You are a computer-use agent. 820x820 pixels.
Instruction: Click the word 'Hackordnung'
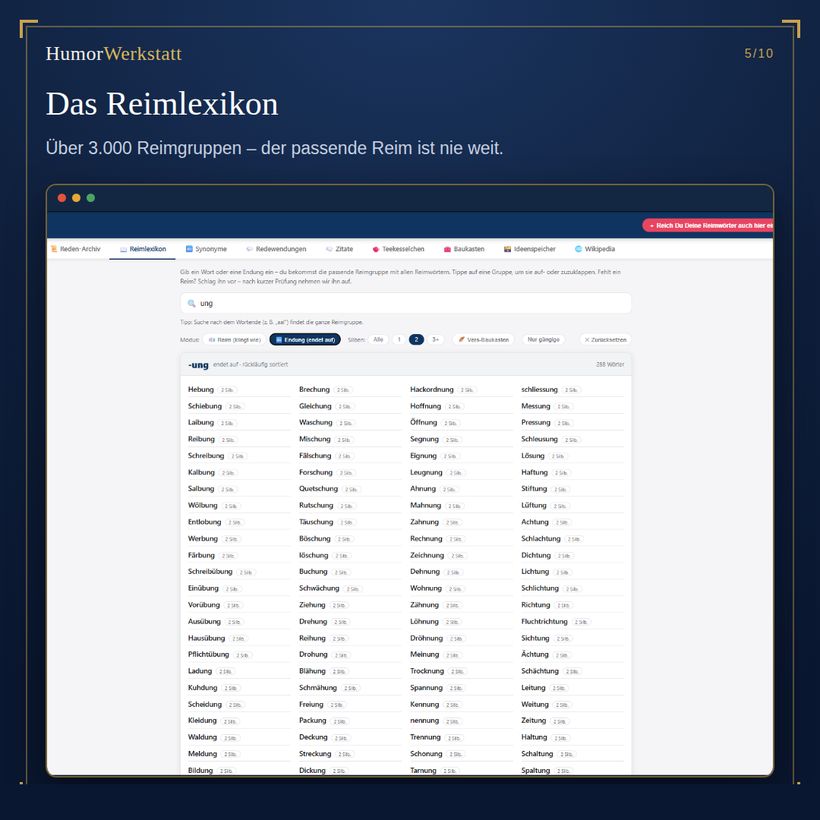tap(431, 390)
